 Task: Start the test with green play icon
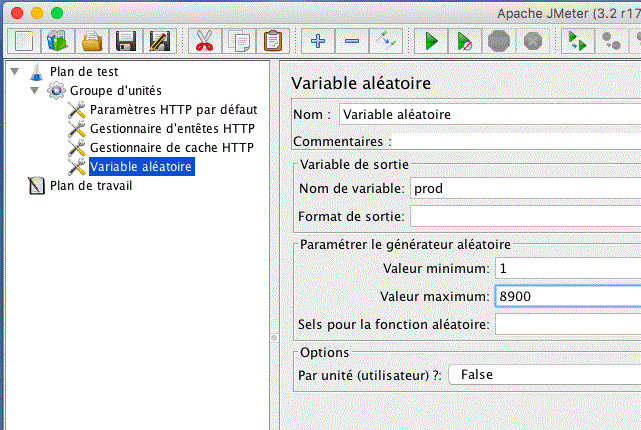coord(430,41)
